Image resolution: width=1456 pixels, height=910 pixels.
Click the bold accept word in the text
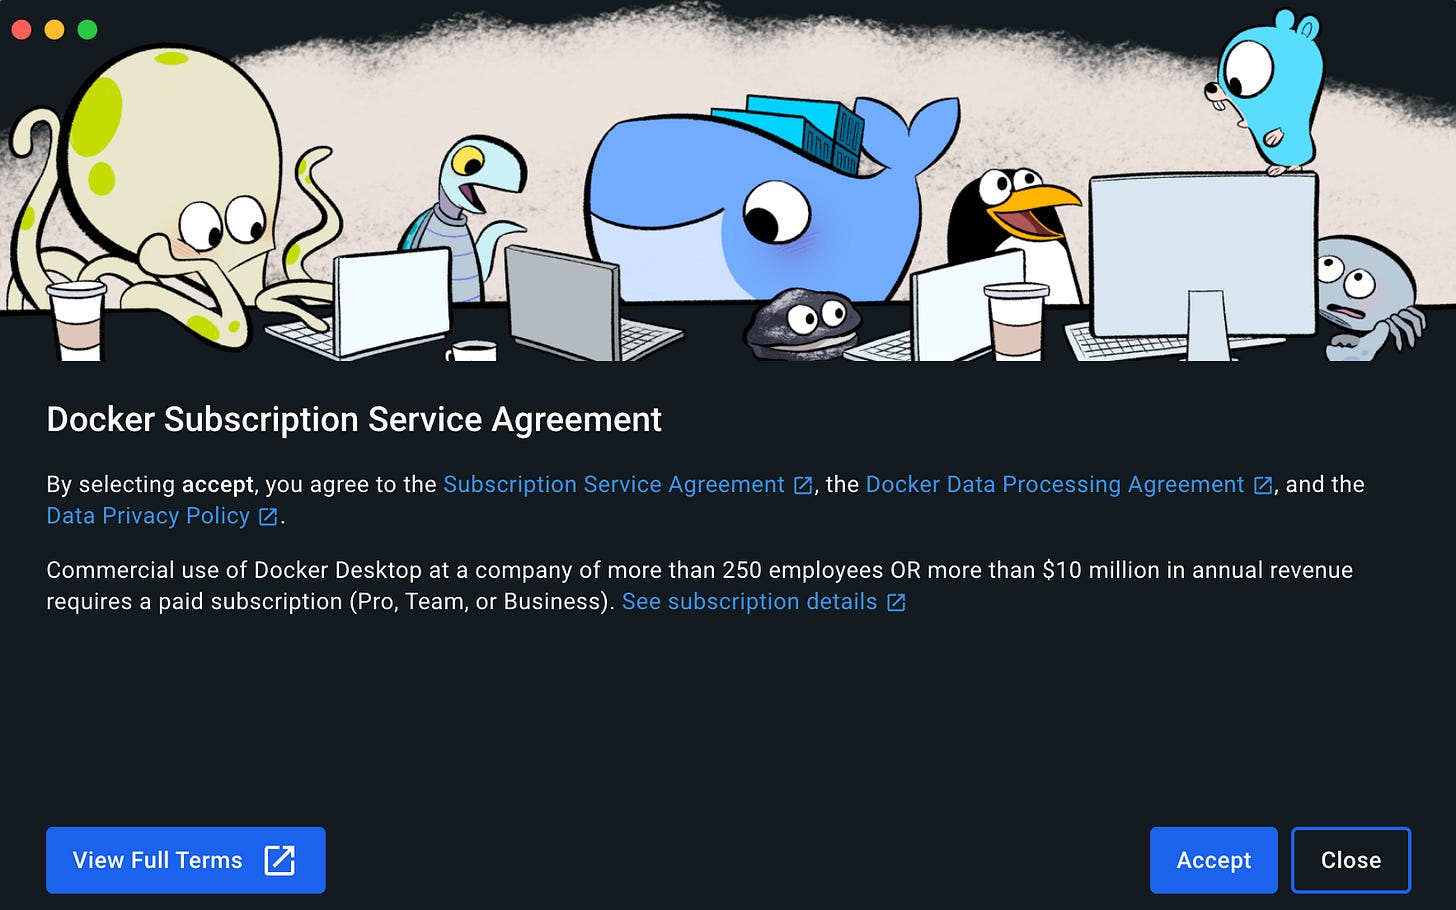pyautogui.click(x=216, y=484)
